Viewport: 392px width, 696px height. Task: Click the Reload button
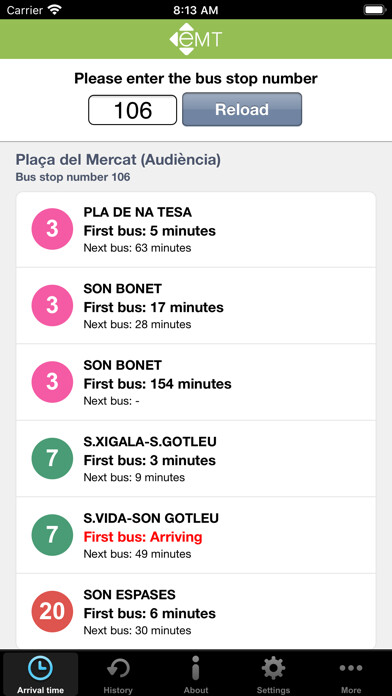click(242, 109)
